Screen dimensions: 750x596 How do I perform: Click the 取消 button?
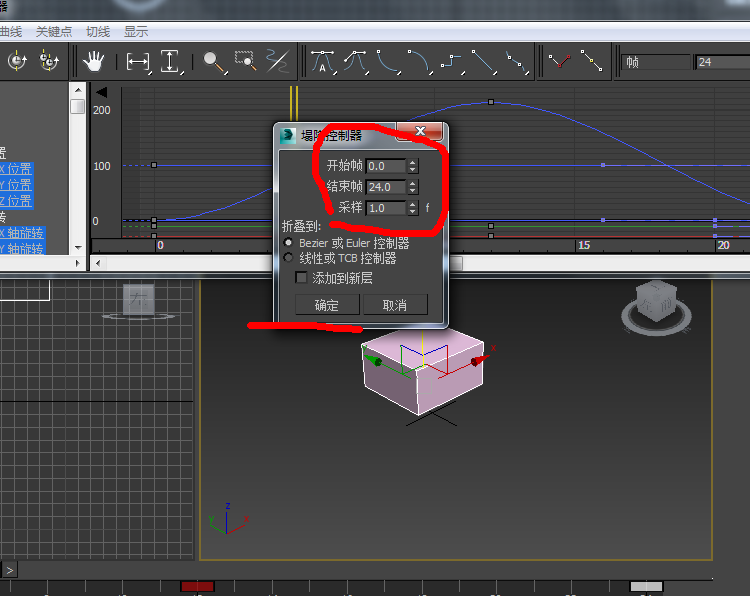[x=395, y=305]
